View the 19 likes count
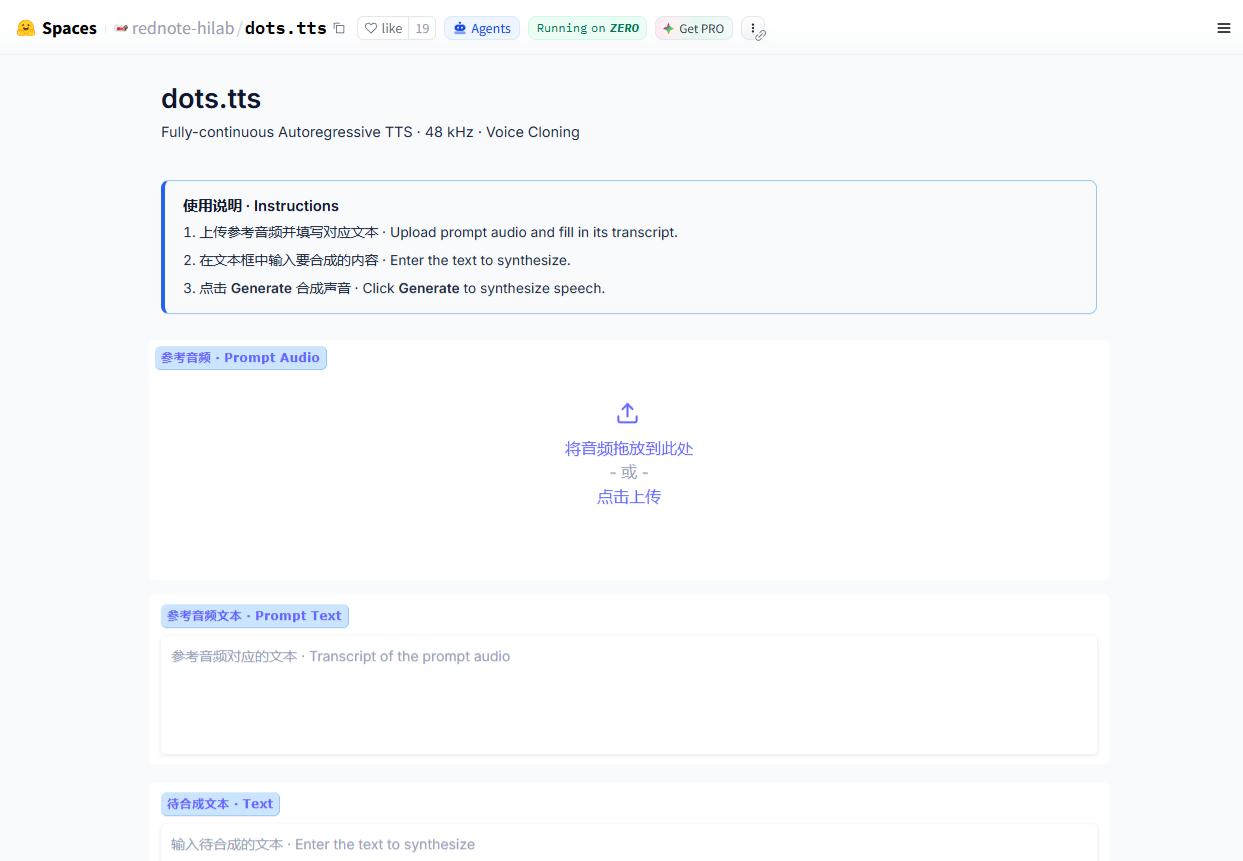Viewport: 1243px width, 861px height. pos(422,28)
